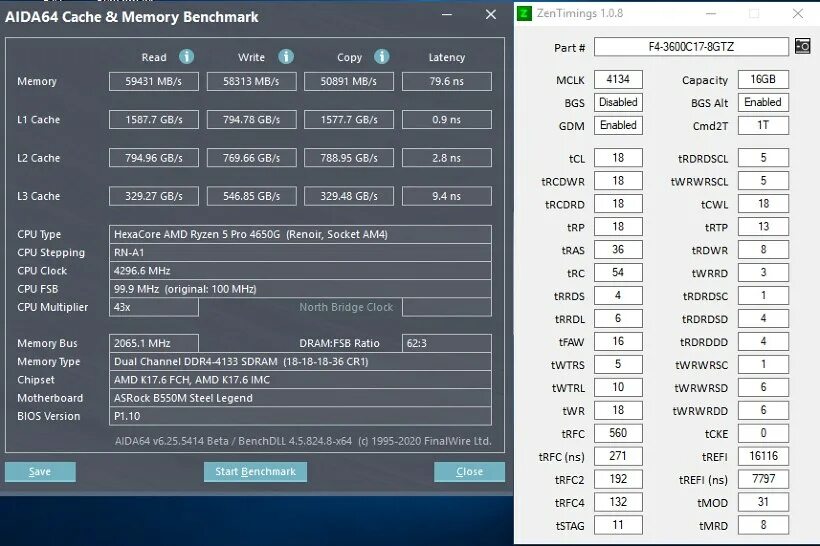Click the tRDWR value 8
The height and width of the screenshot is (546, 820).
pyautogui.click(x=763, y=250)
